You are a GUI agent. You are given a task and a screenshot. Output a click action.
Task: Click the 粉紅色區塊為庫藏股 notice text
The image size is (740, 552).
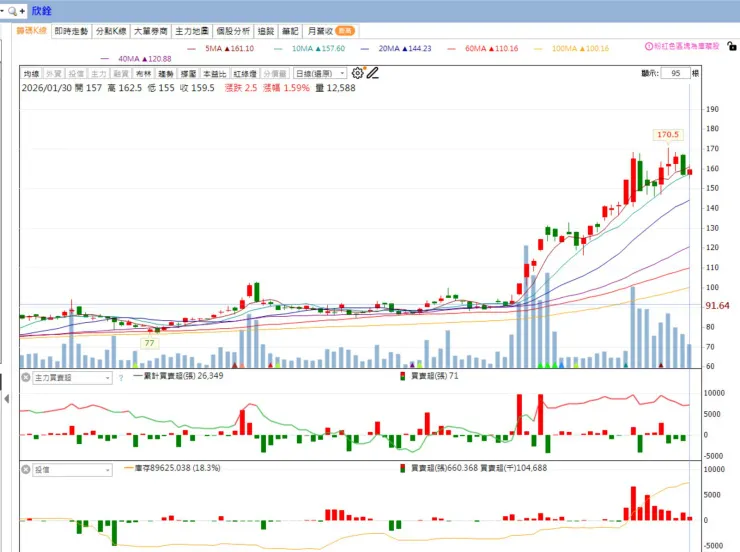pos(687,46)
